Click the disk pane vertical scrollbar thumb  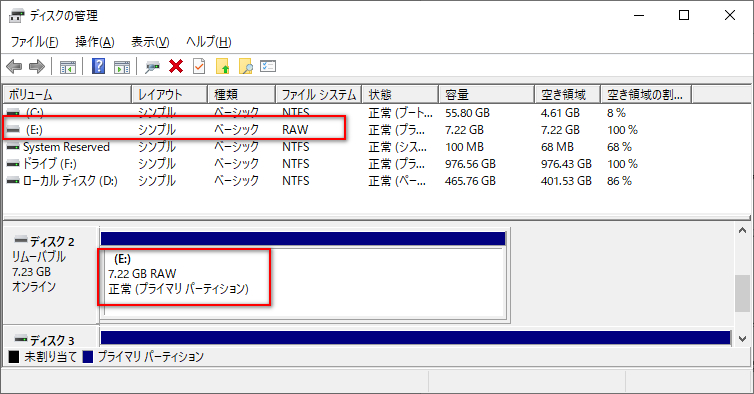742,293
